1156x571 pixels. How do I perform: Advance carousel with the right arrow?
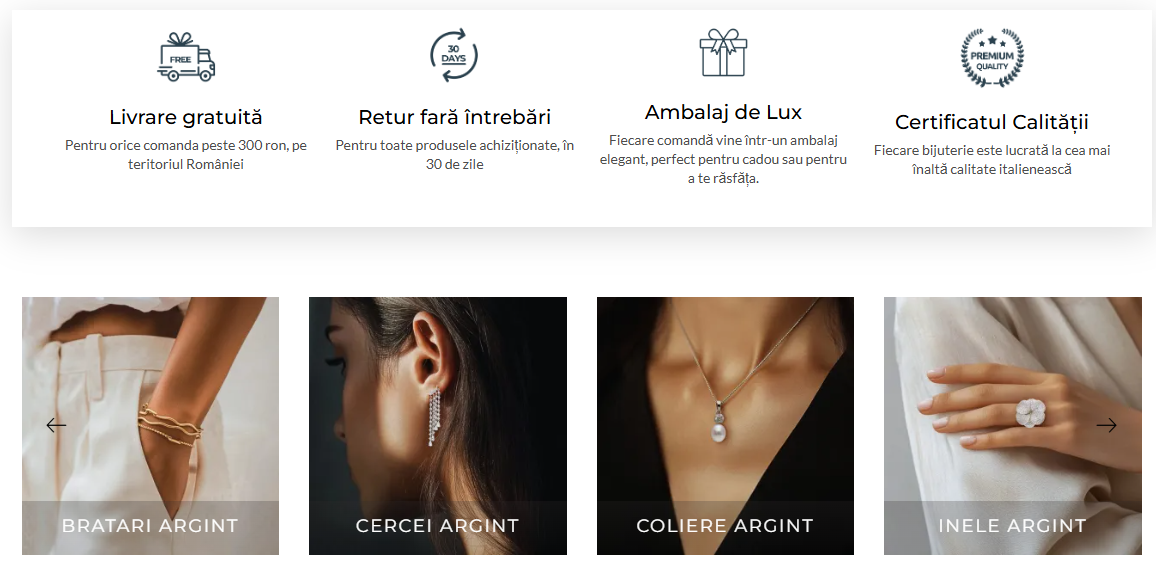pyautogui.click(x=1106, y=425)
